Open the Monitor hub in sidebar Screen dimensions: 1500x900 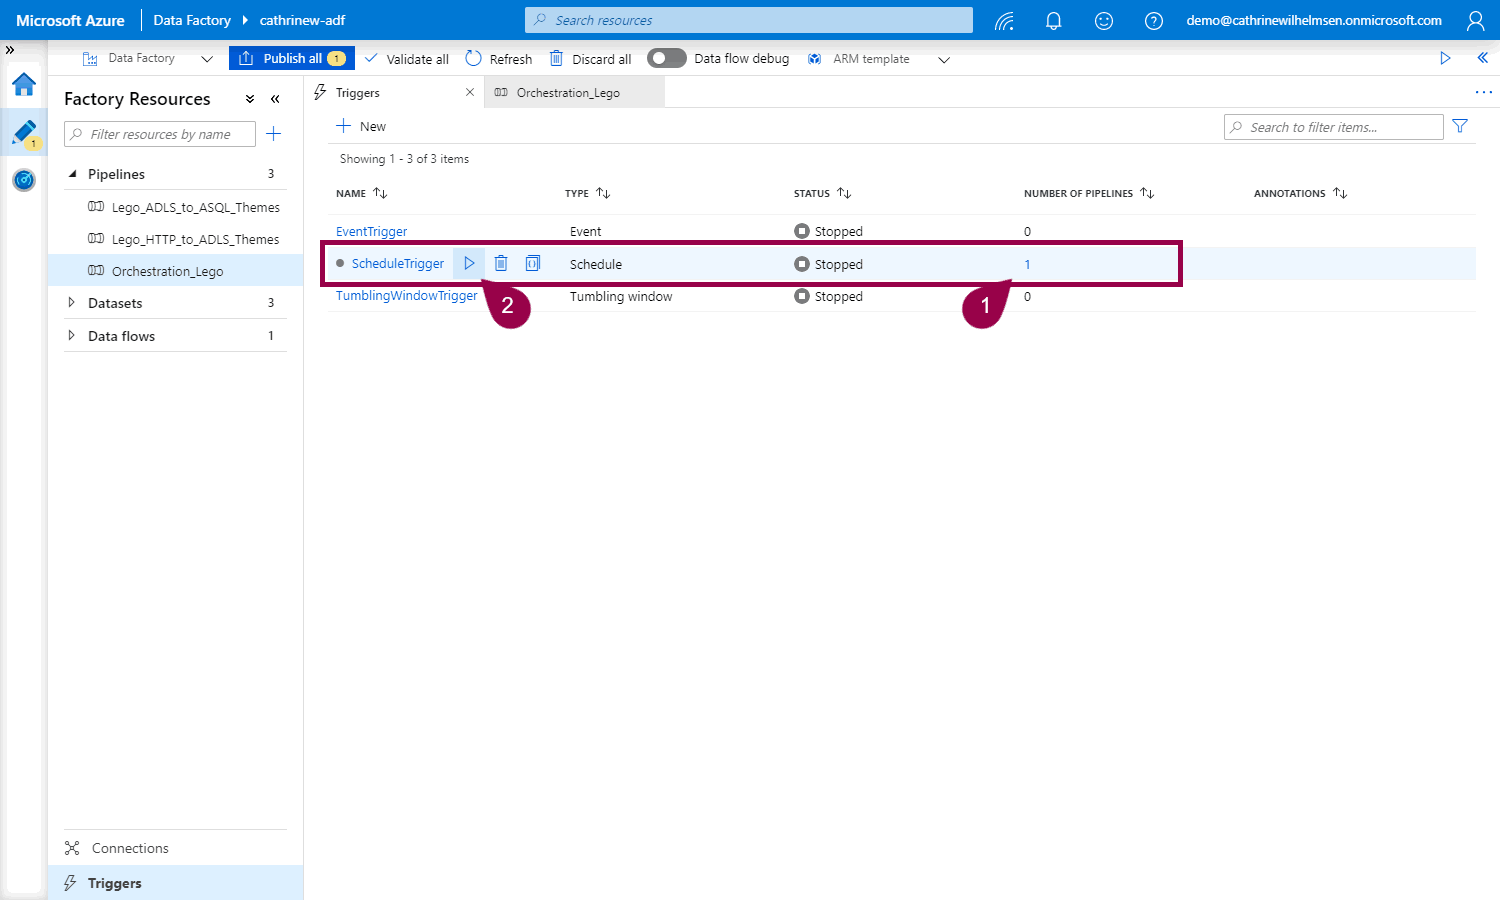(24, 180)
